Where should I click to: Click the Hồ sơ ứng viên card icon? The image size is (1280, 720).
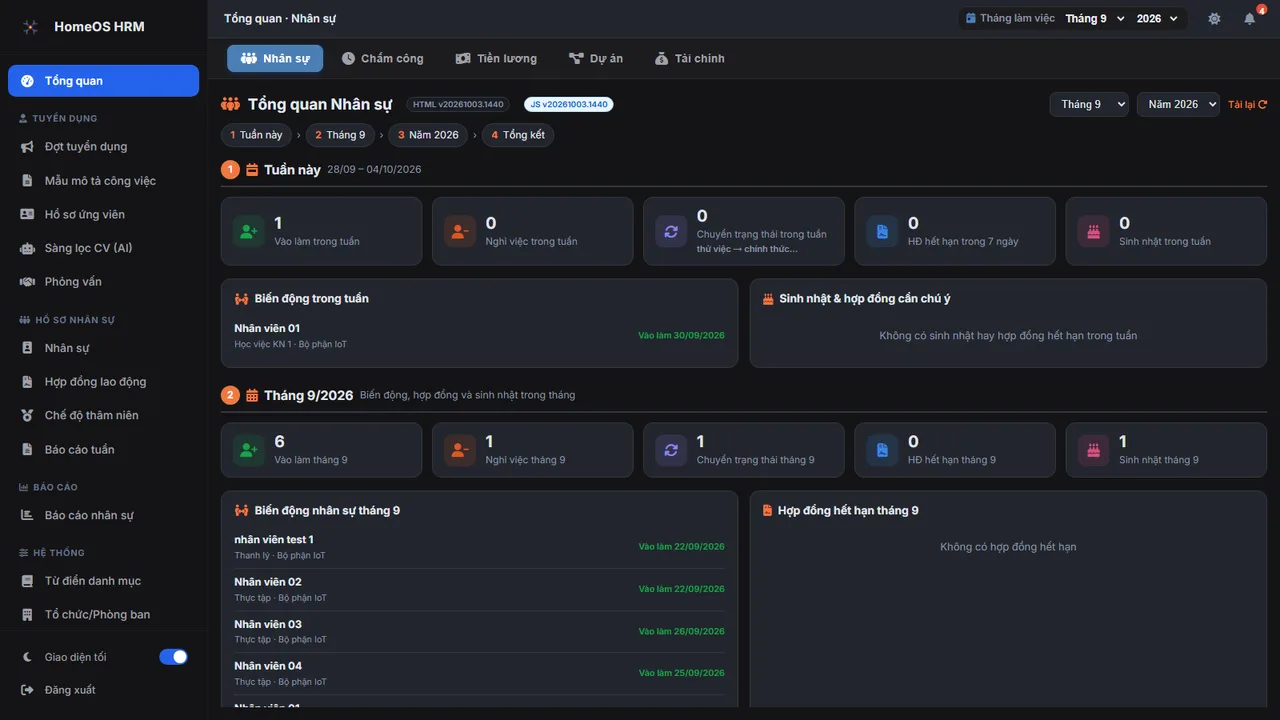tap(27, 214)
